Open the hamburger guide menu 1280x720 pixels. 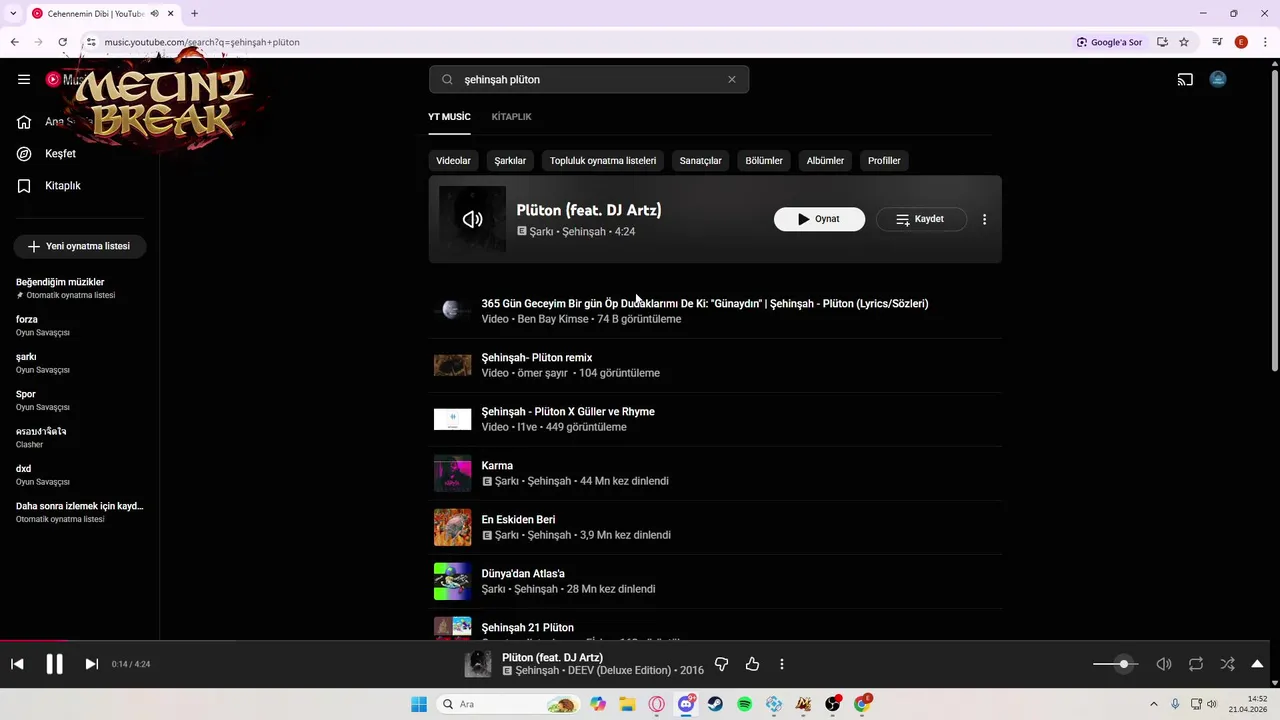[24, 79]
